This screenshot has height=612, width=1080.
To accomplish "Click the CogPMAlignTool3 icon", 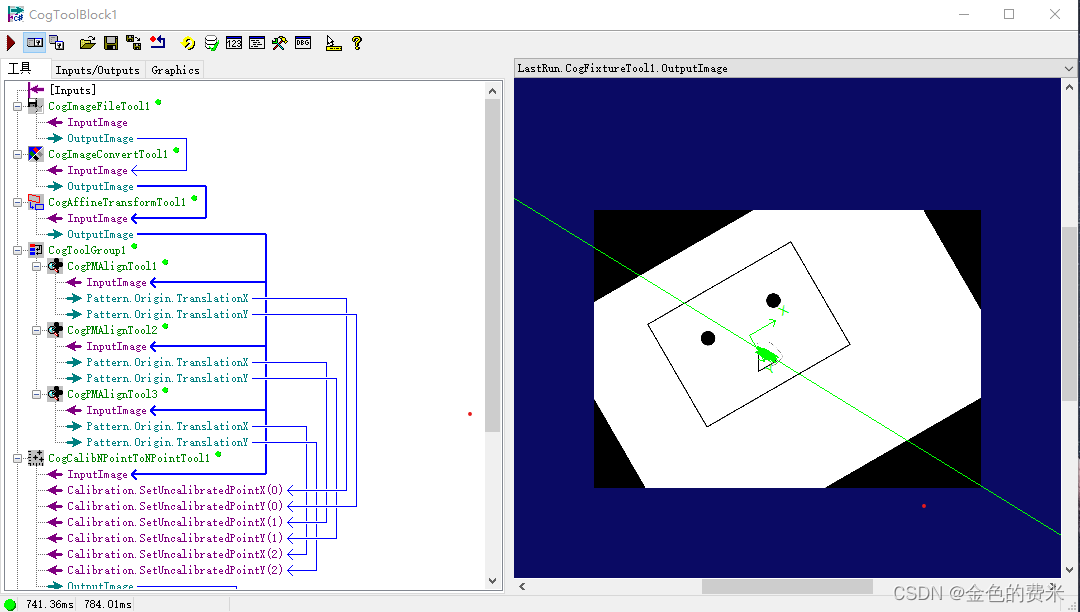I will (54, 394).
